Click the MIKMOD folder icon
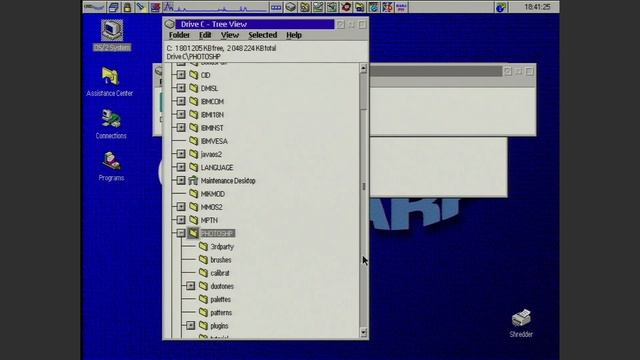This screenshot has height=360, width=640. [x=193, y=193]
